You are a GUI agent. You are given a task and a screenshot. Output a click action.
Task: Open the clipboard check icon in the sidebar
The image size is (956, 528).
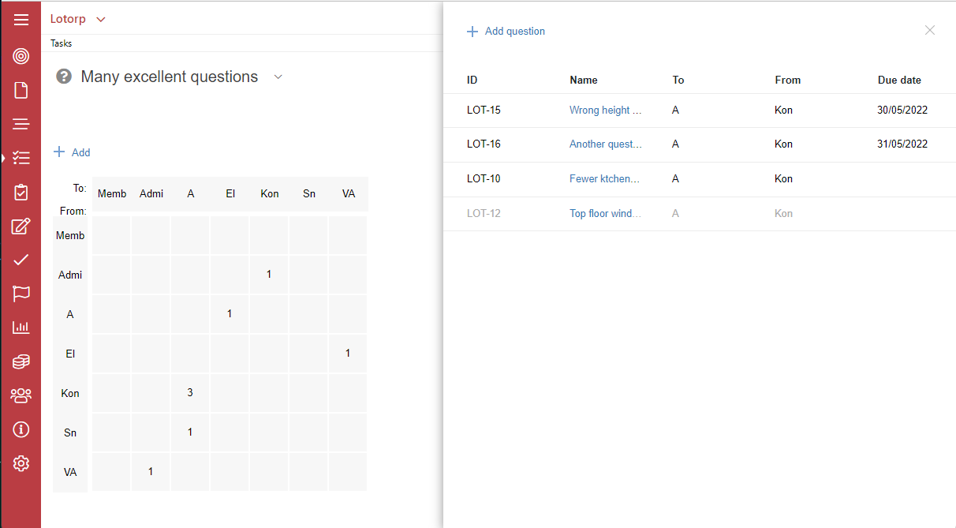21,193
